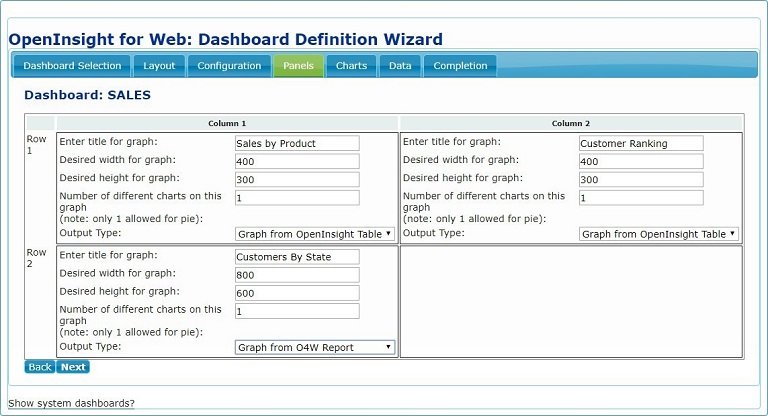The width and height of the screenshot is (768, 416).
Task: Open the Configuration tab
Action: (x=229, y=66)
